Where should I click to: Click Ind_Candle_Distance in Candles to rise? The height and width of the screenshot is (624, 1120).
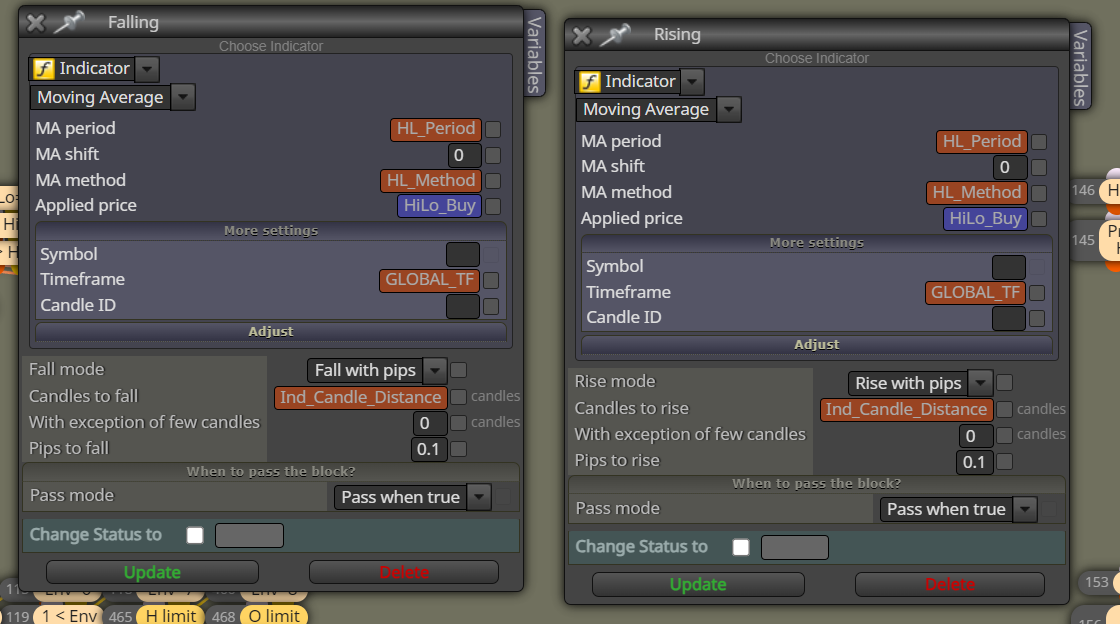(906, 410)
